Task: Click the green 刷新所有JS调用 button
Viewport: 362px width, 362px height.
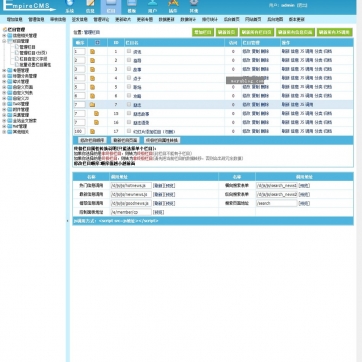Action: pos(334,32)
